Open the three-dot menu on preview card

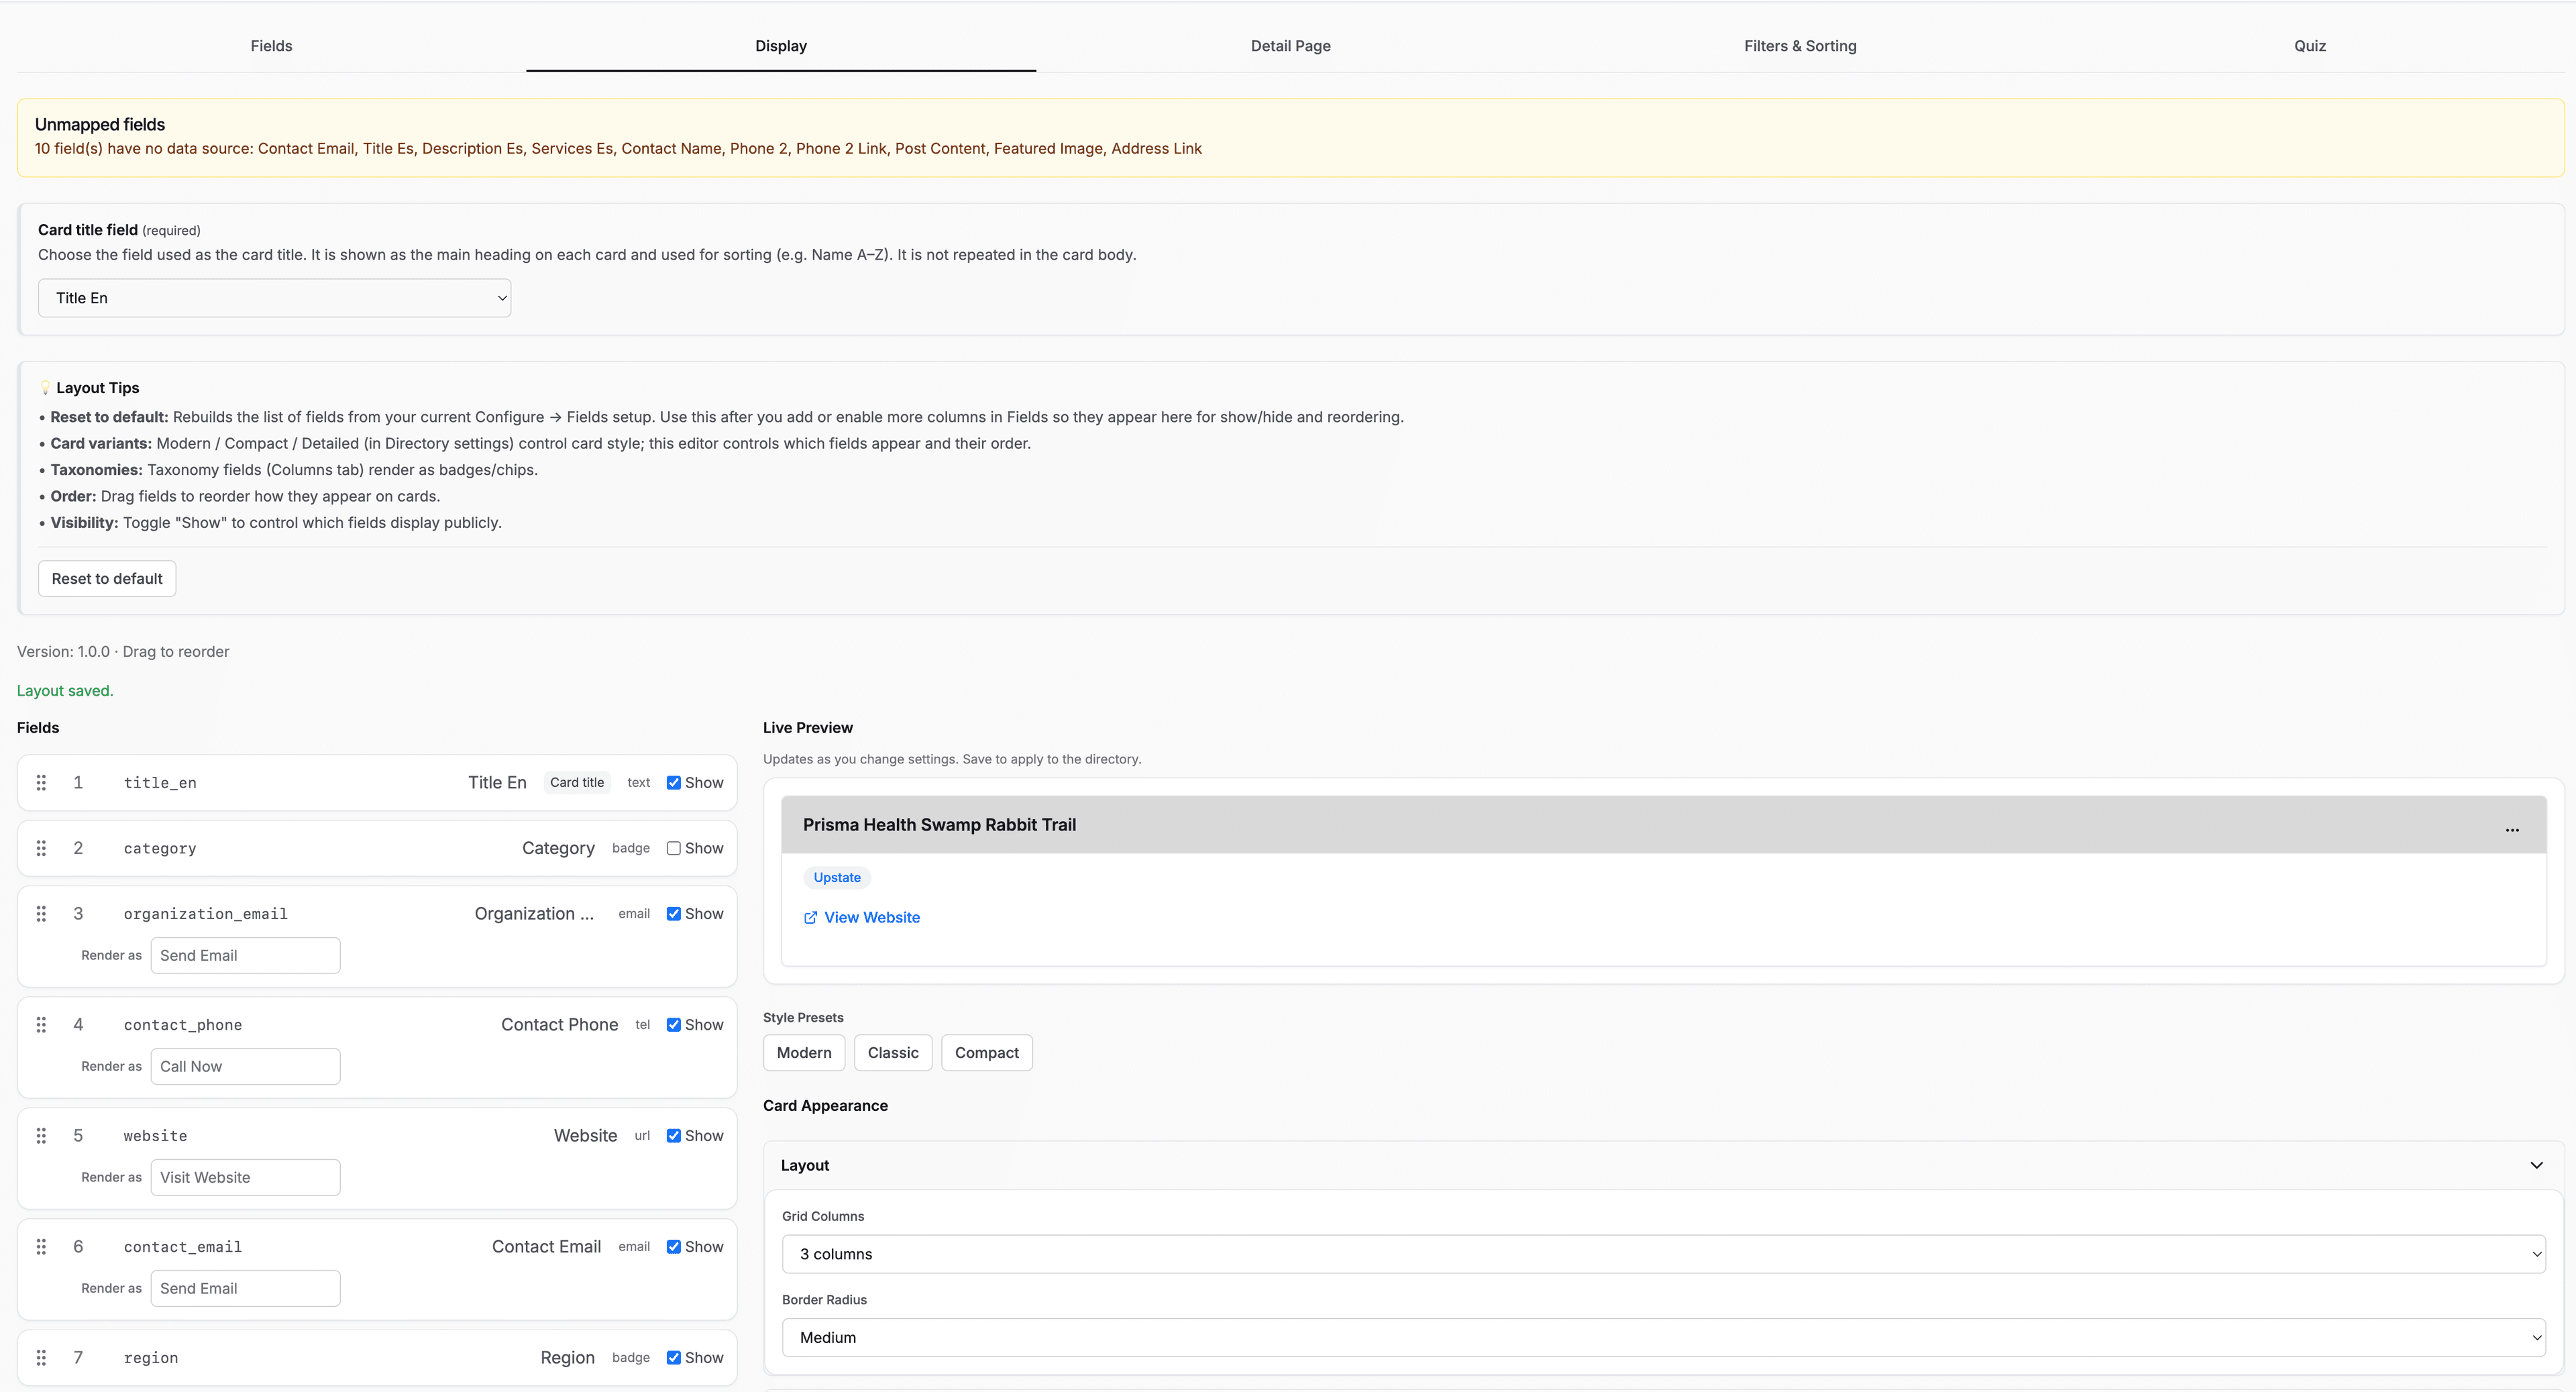(2511, 829)
